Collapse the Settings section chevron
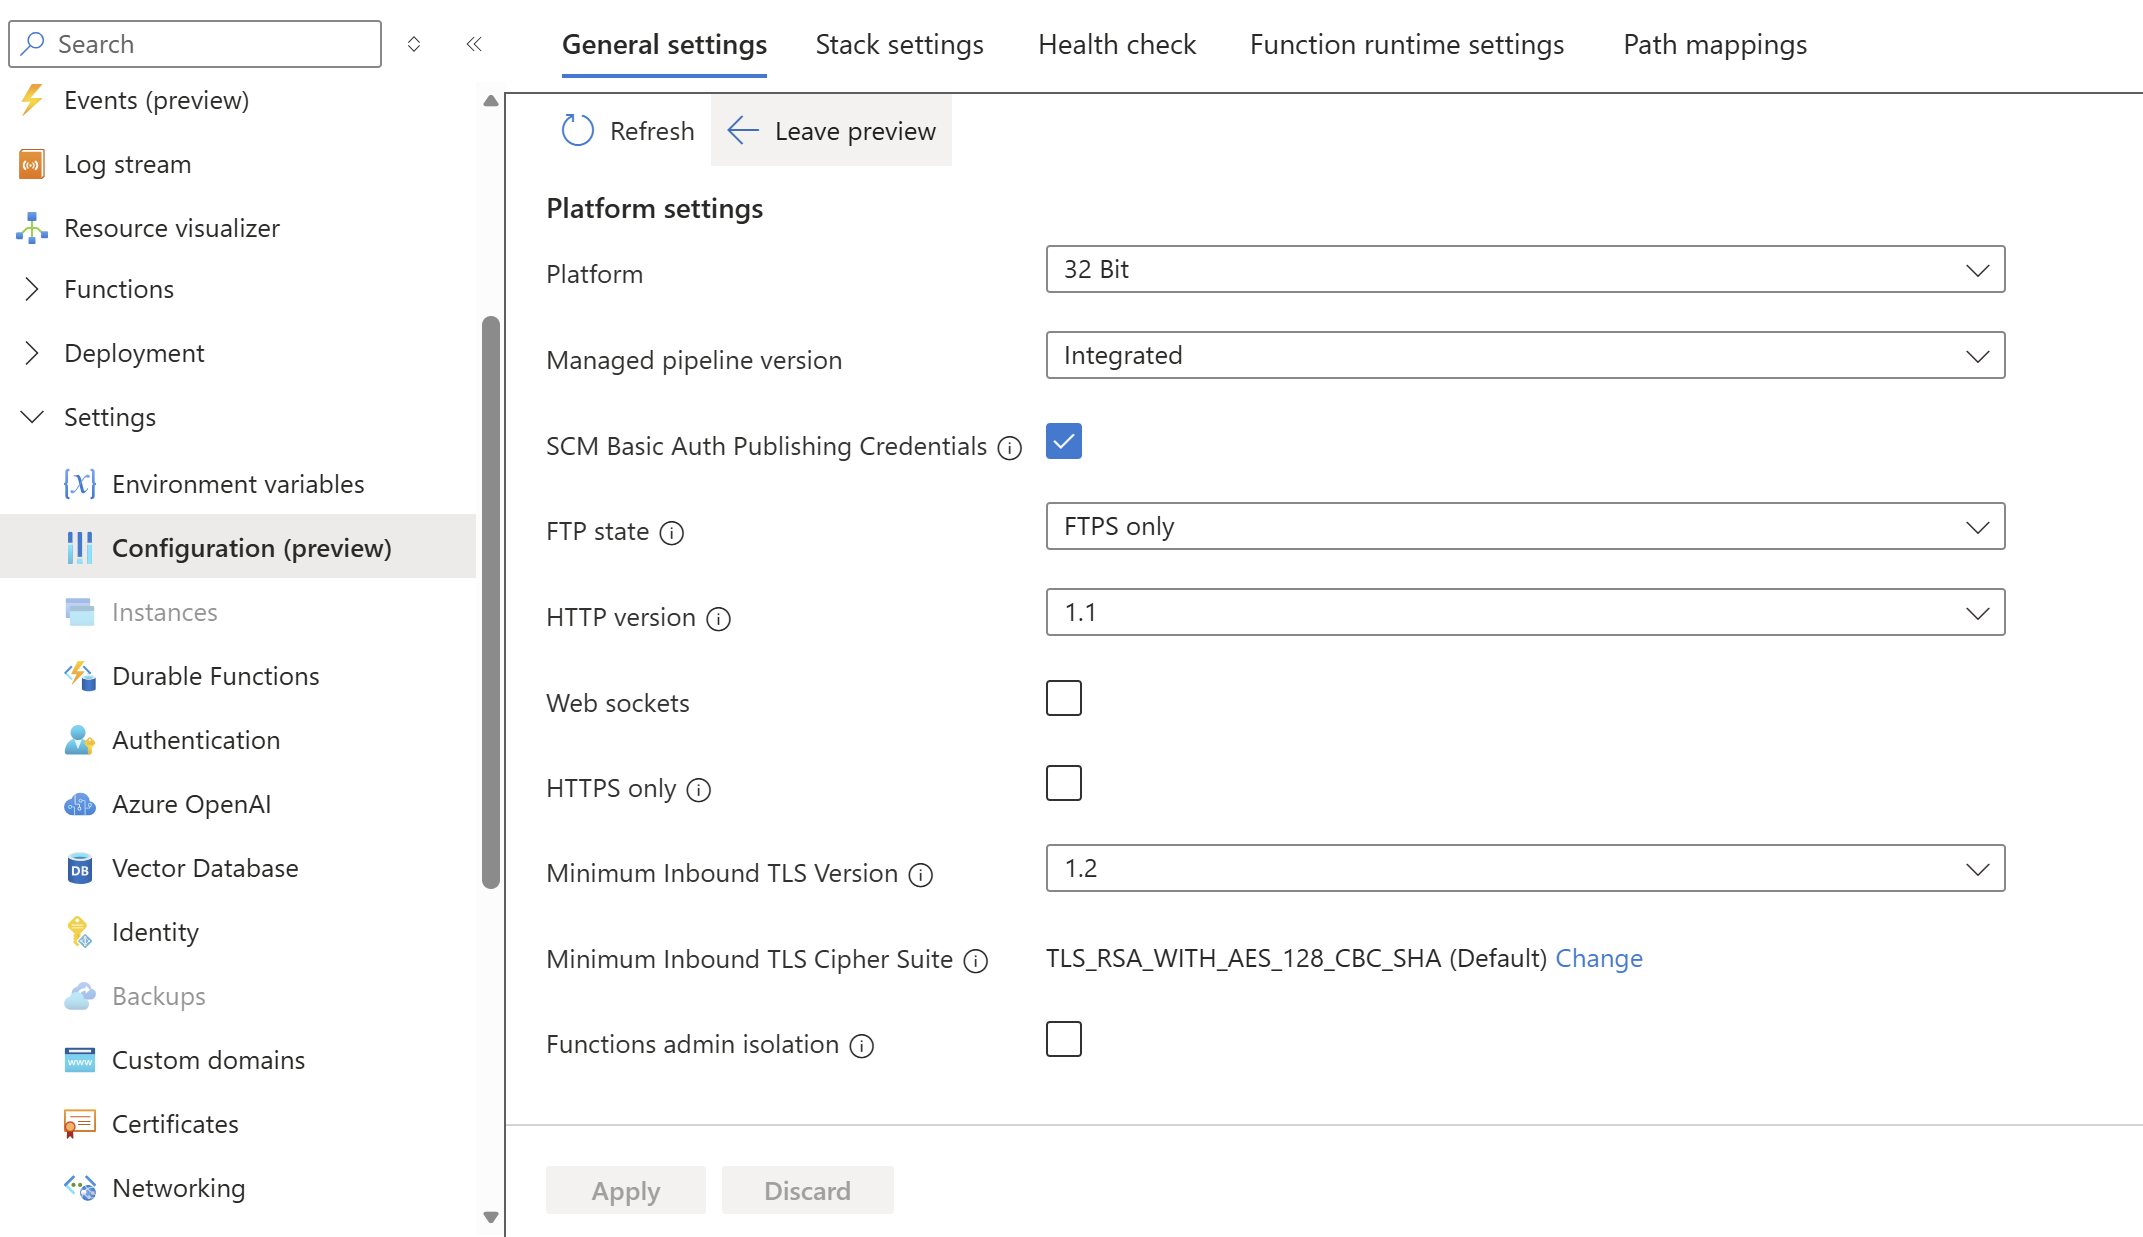The width and height of the screenshot is (2143, 1237). (x=32, y=417)
